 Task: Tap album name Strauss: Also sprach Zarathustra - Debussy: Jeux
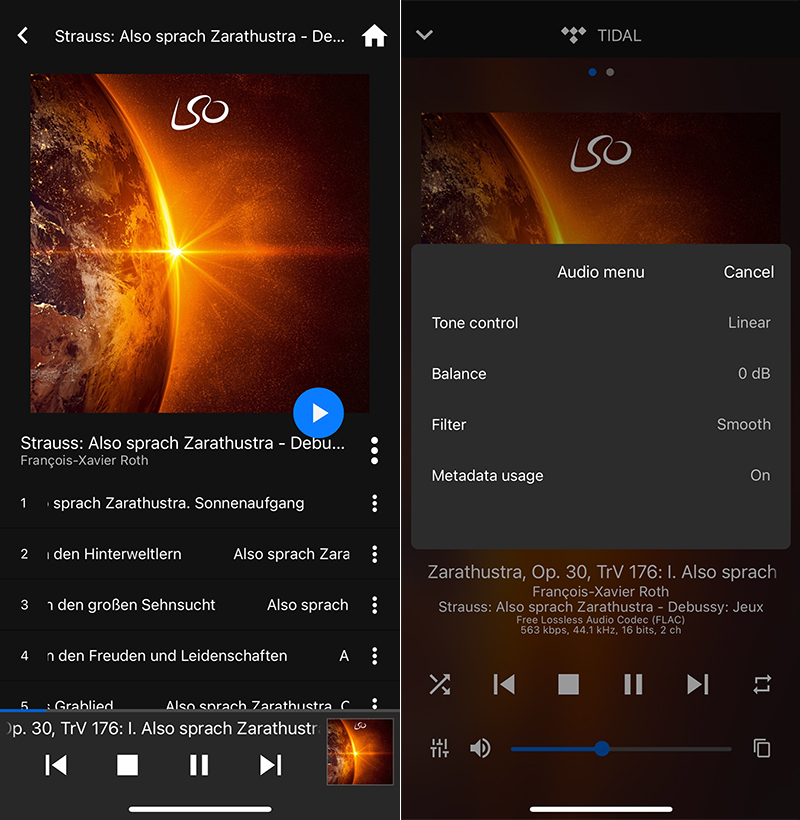(x=600, y=607)
